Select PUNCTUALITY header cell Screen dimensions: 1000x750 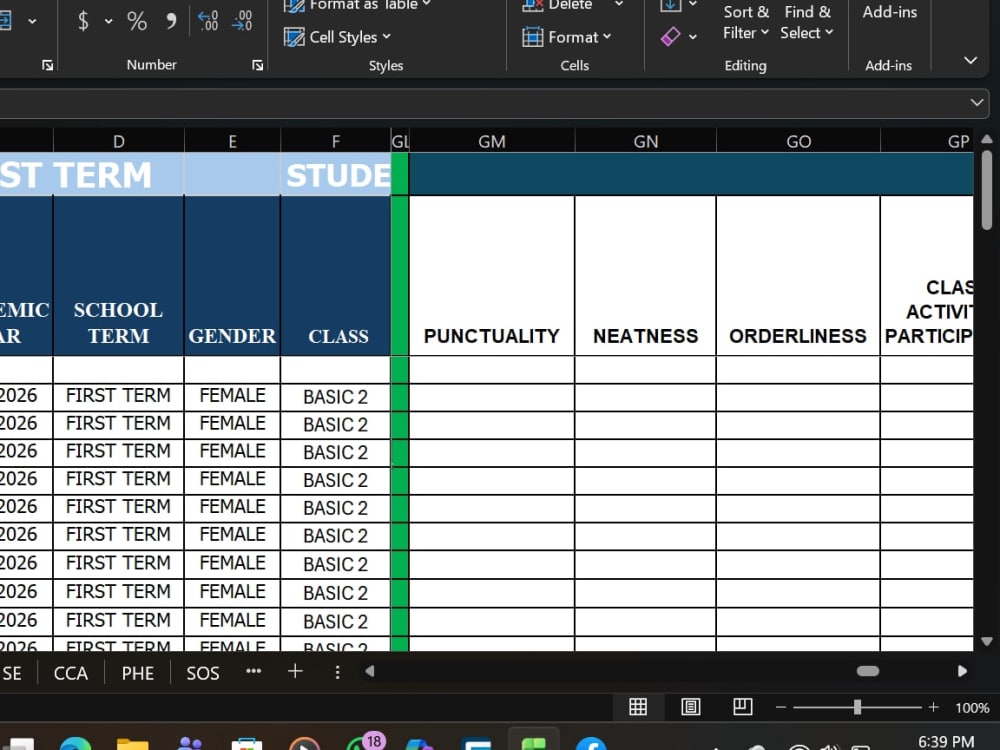coord(492,276)
